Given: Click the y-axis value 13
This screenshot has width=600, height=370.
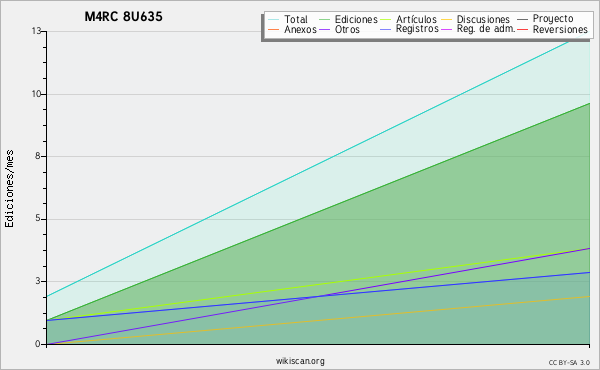Looking at the screenshot, I should pos(36,31).
